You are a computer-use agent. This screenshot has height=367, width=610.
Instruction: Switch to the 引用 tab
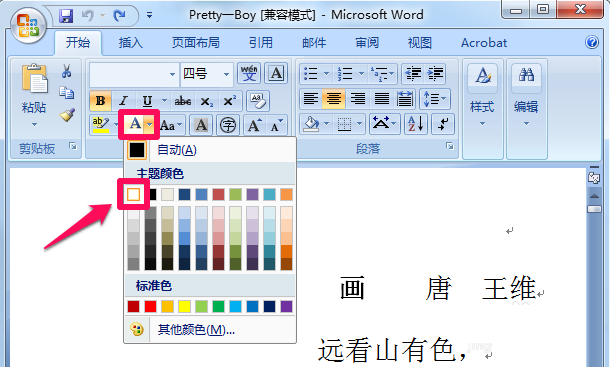(x=261, y=42)
